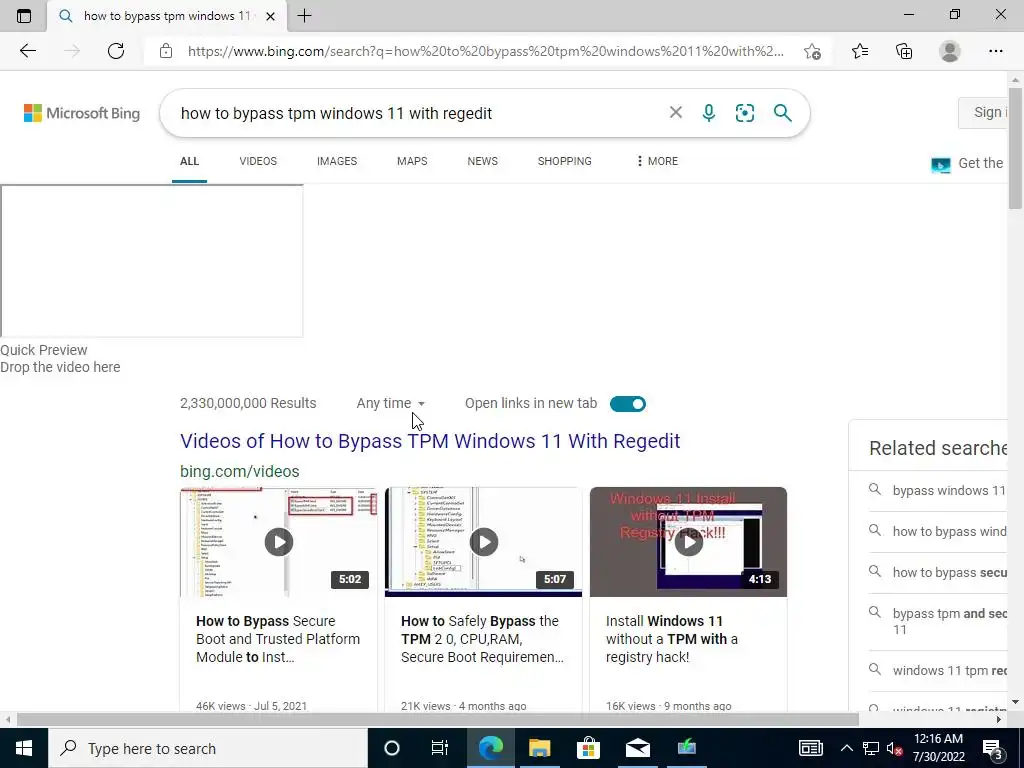Switch to the ALL results tab
This screenshot has width=1024, height=768.
pyautogui.click(x=189, y=161)
